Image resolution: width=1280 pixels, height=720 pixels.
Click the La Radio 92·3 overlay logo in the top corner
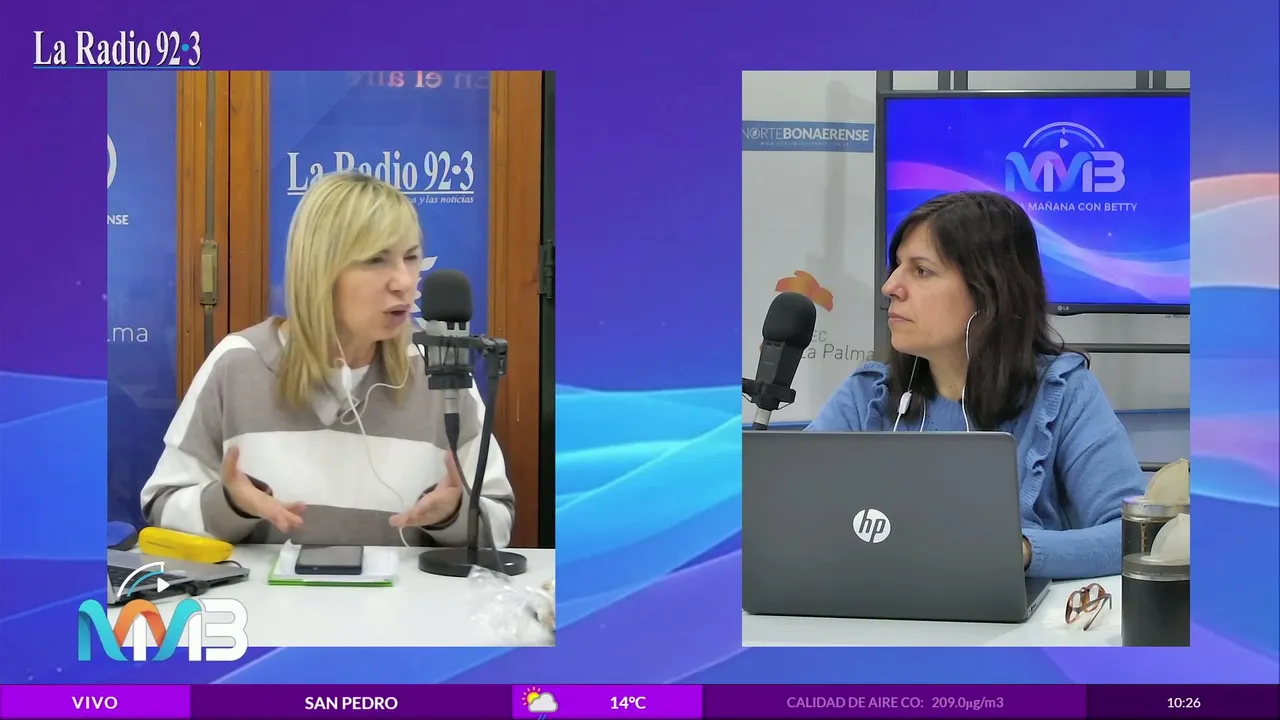[117, 49]
